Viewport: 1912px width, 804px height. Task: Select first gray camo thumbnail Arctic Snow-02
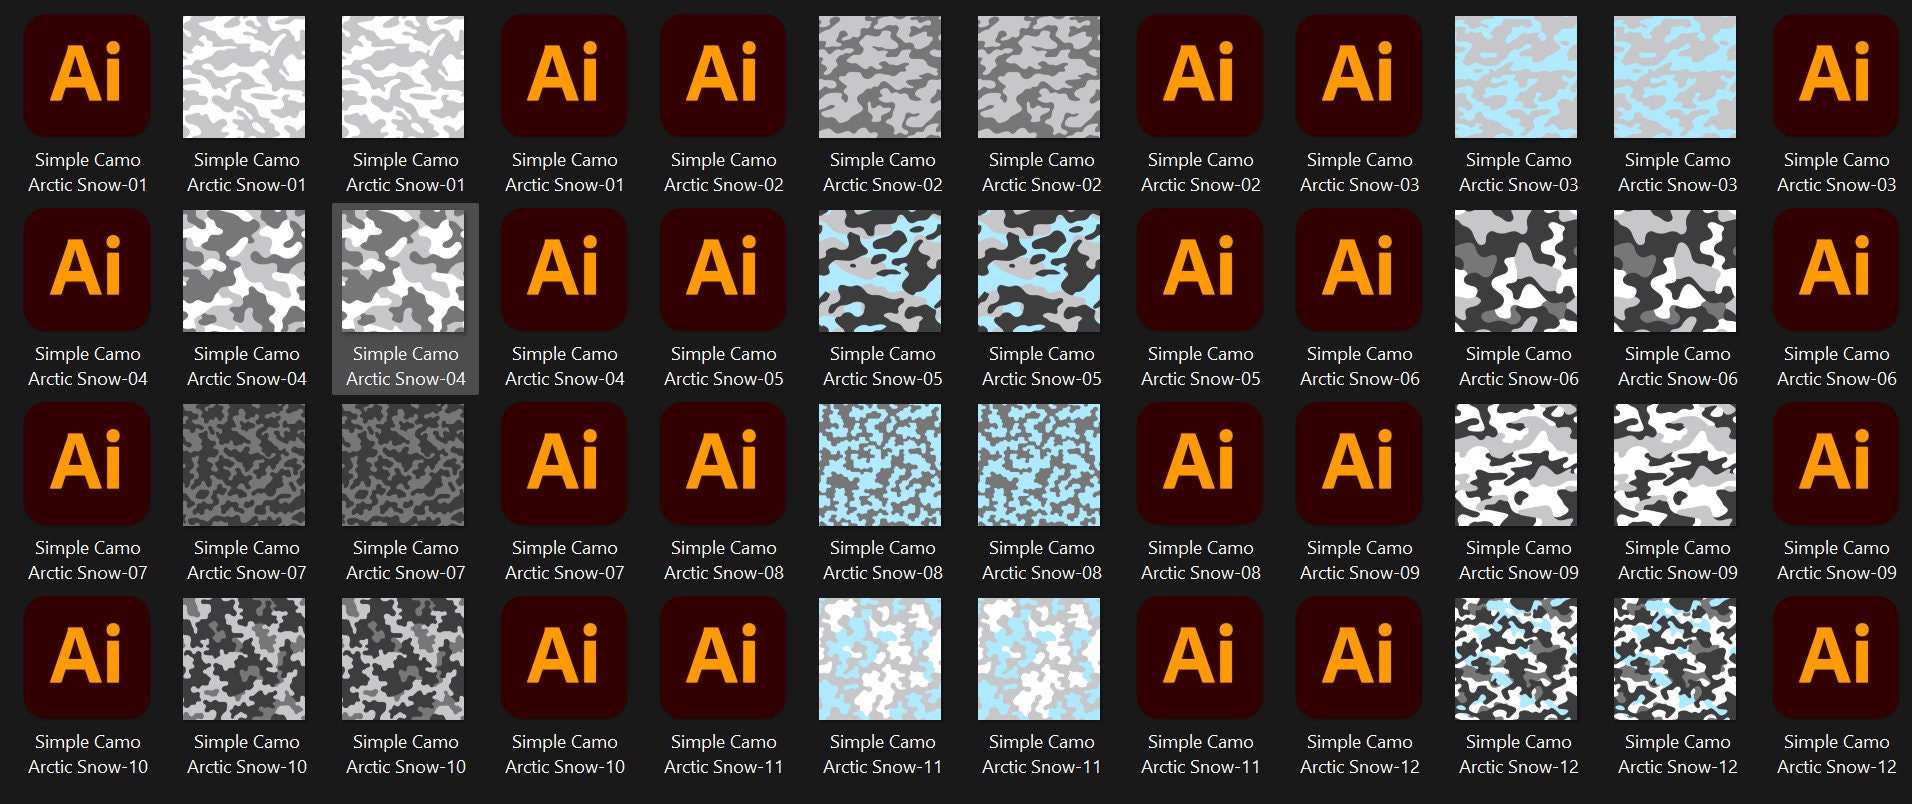[x=880, y=76]
